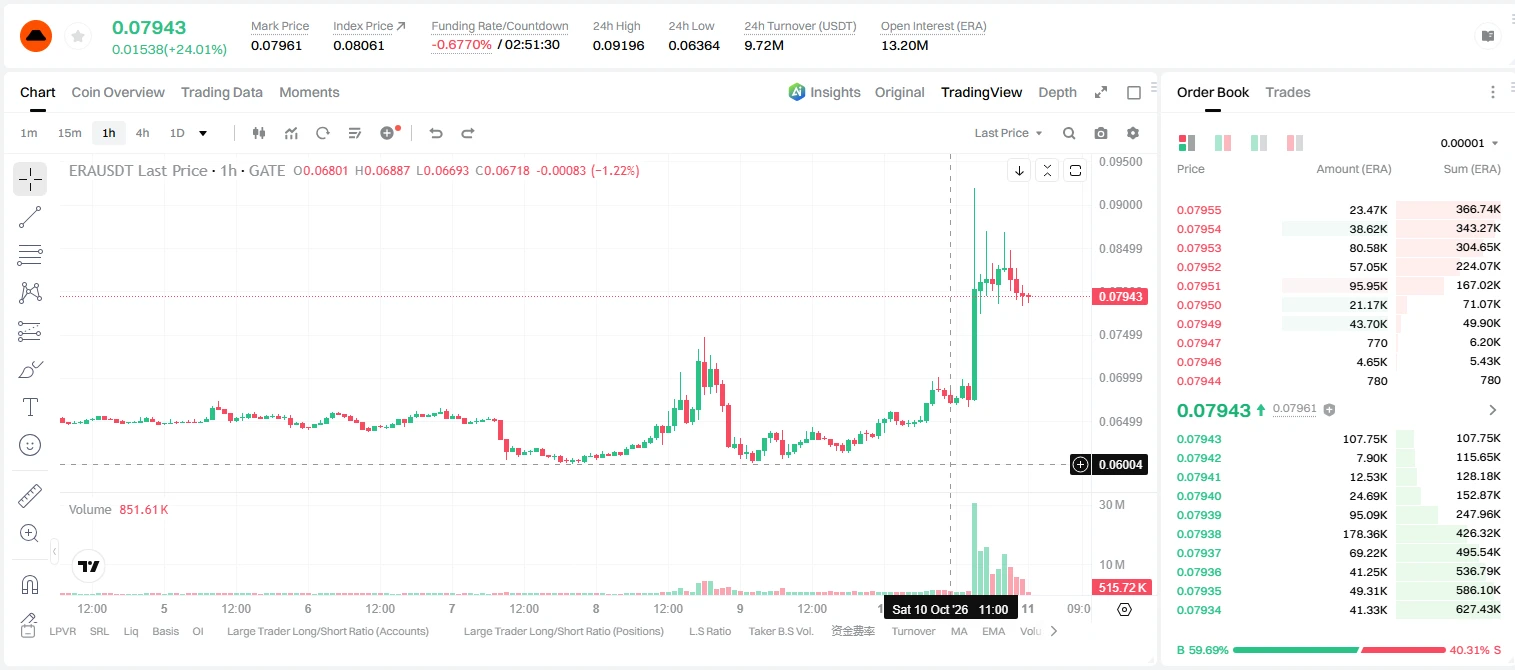Open AI Insights
The width and height of the screenshot is (1515, 670).
point(824,92)
